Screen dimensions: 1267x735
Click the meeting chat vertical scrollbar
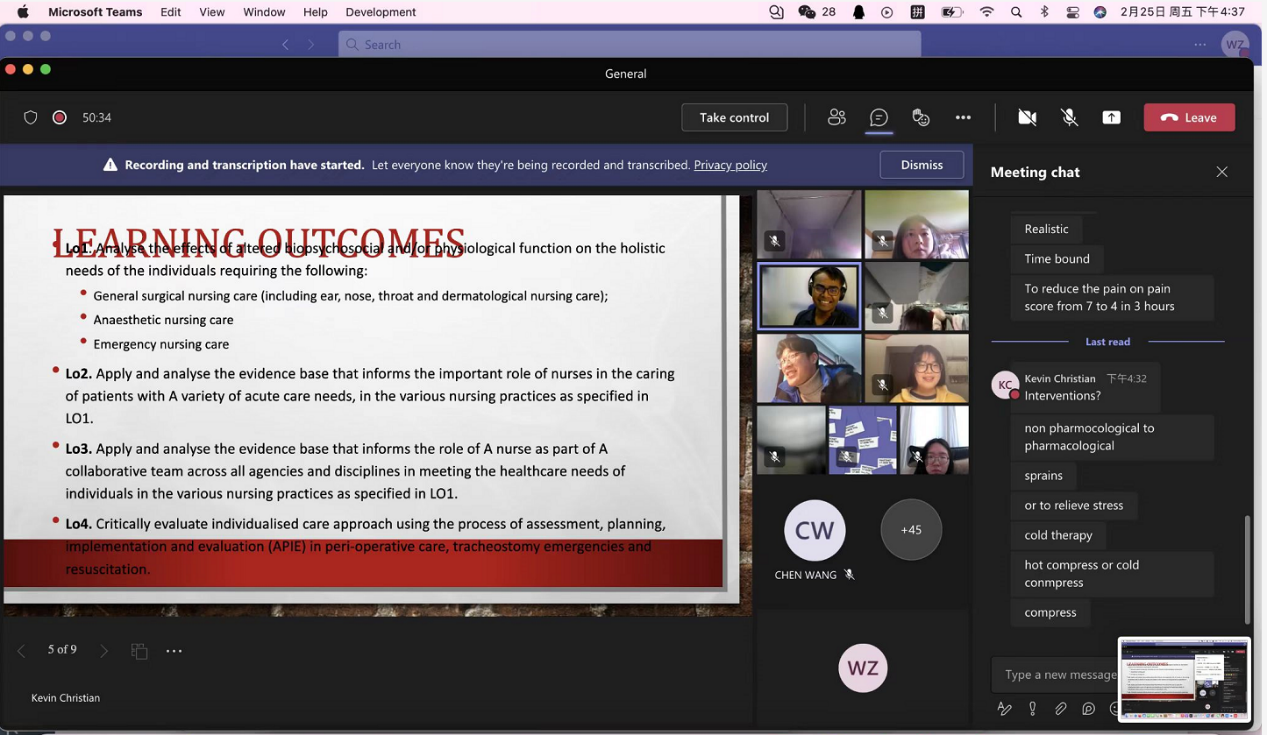[1246, 568]
